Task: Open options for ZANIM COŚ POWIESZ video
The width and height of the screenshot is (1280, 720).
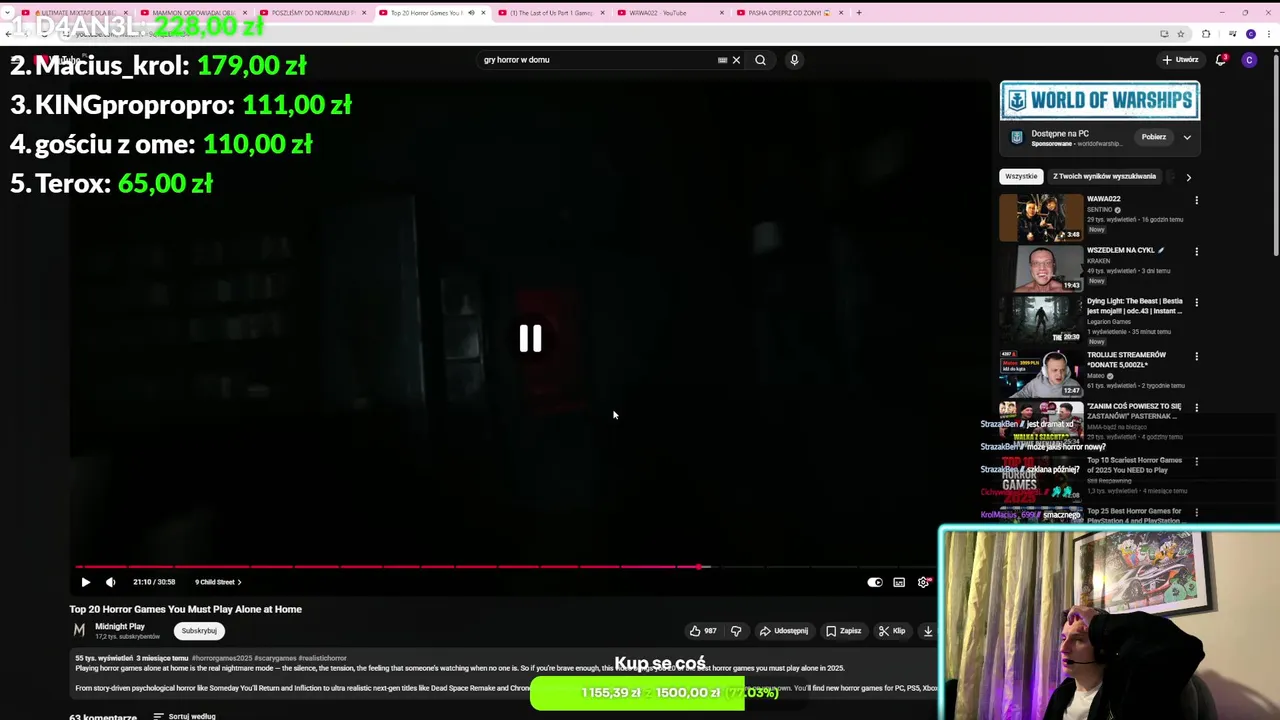Action: 1196,408
